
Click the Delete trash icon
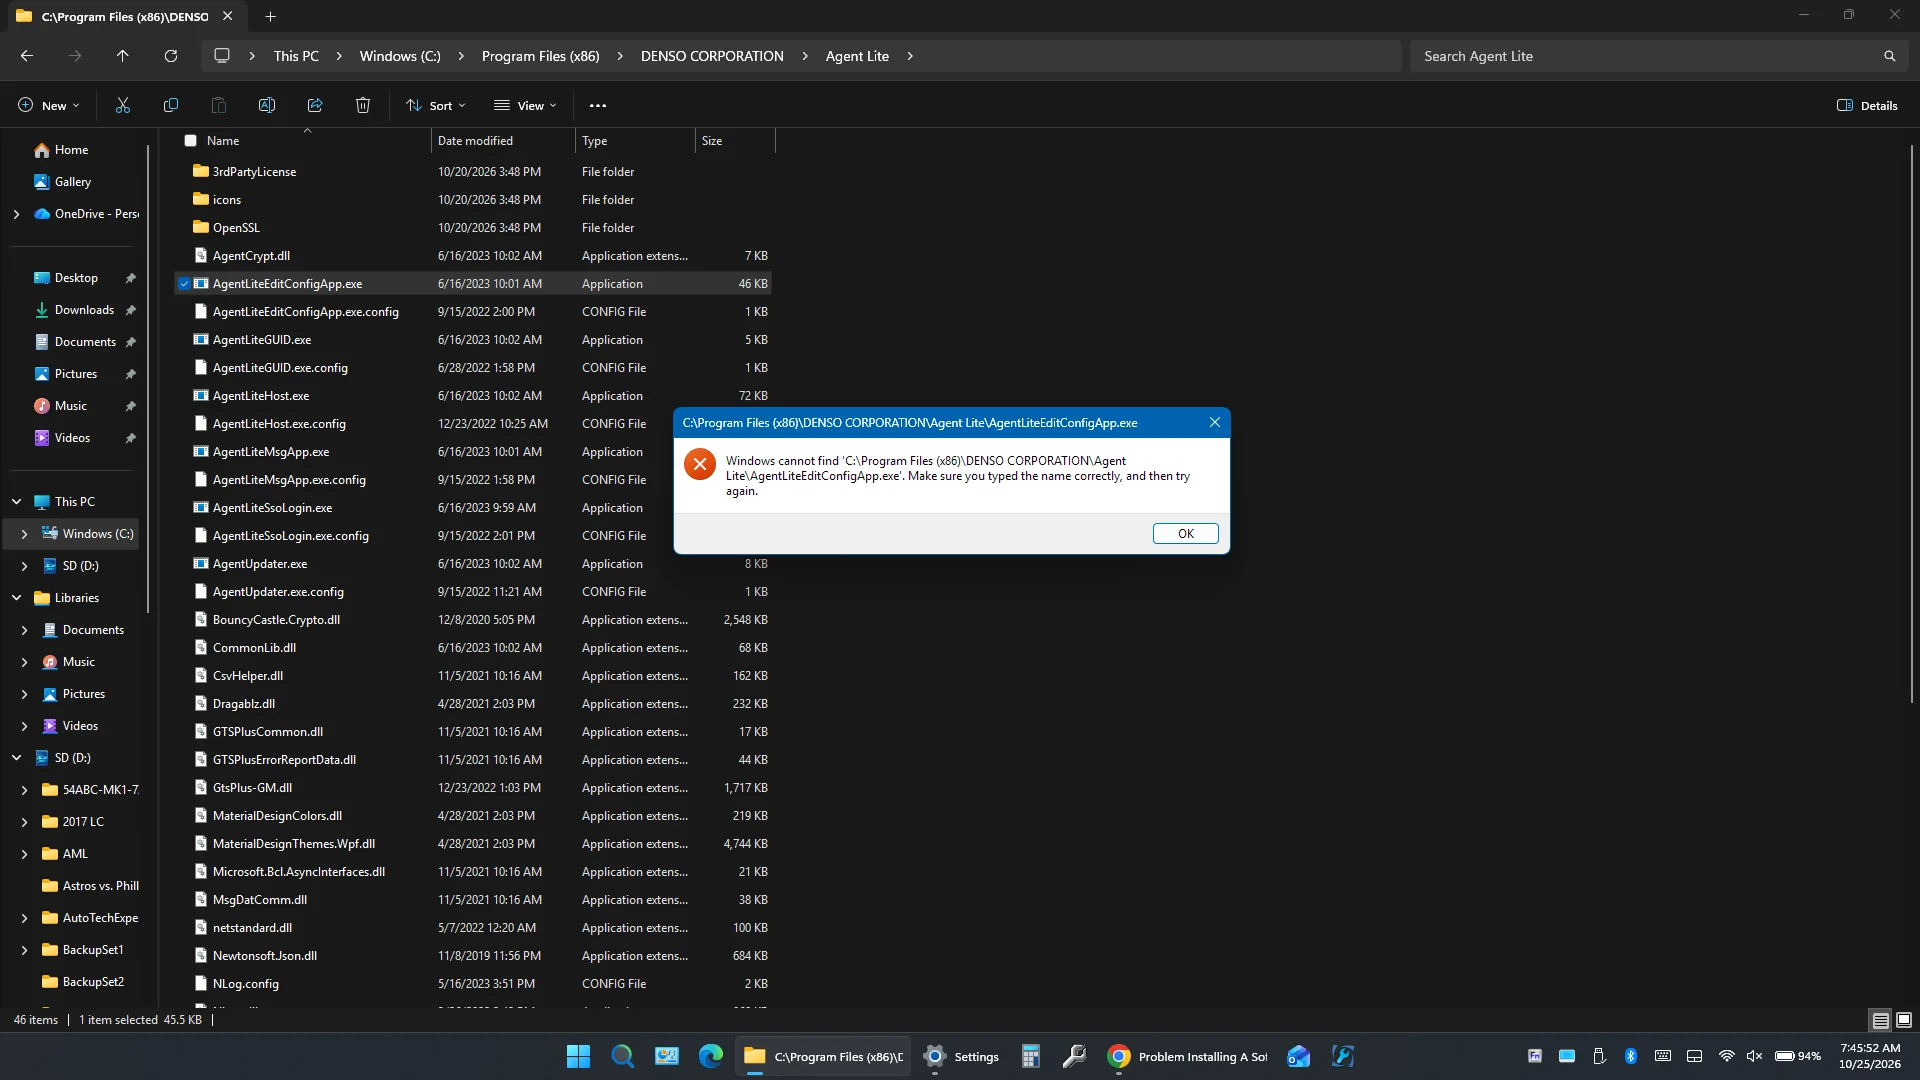point(363,105)
